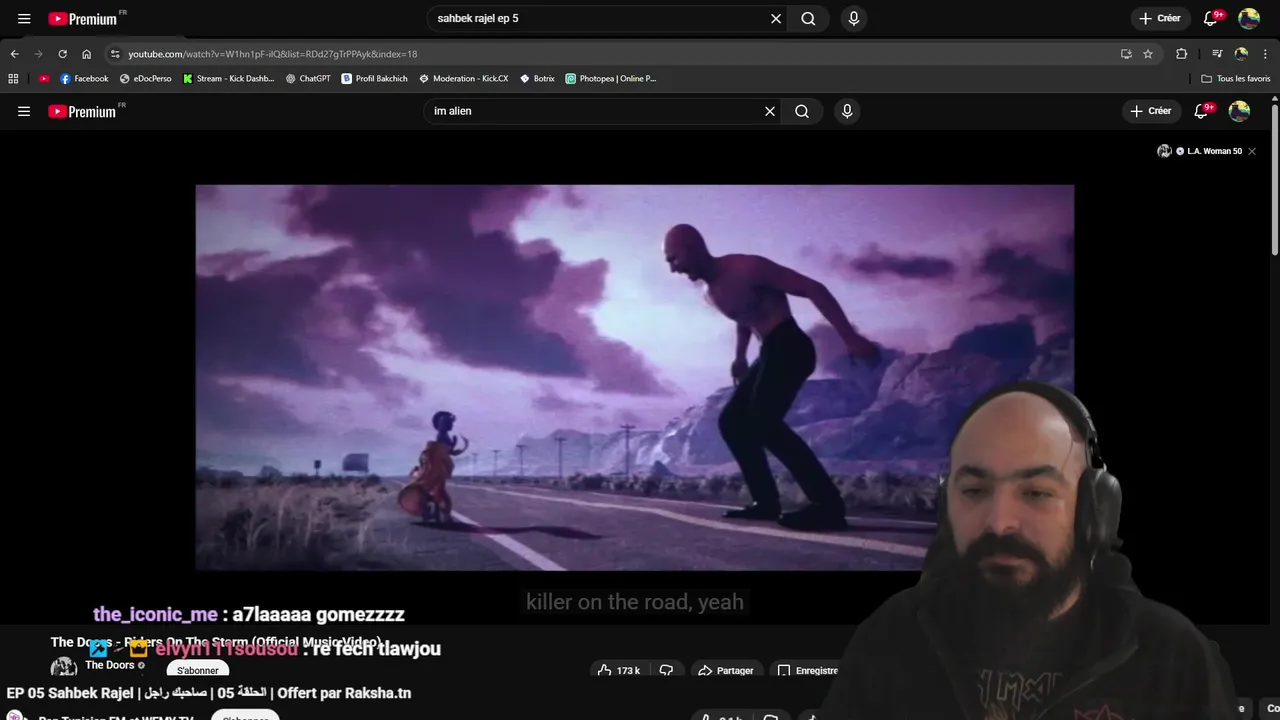Expand the 'Tous les favoris' bookmarks folder

click(1235, 78)
